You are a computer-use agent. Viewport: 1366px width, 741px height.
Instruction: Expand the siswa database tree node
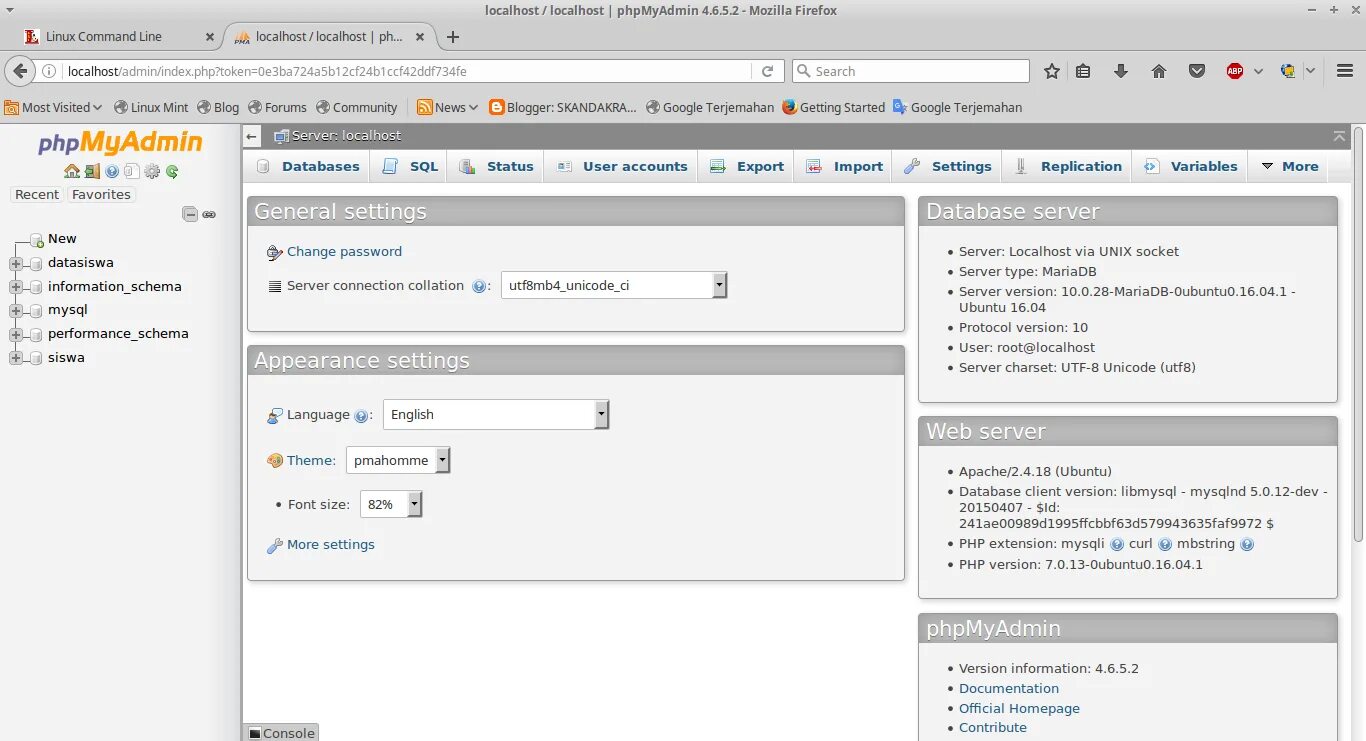(15, 358)
